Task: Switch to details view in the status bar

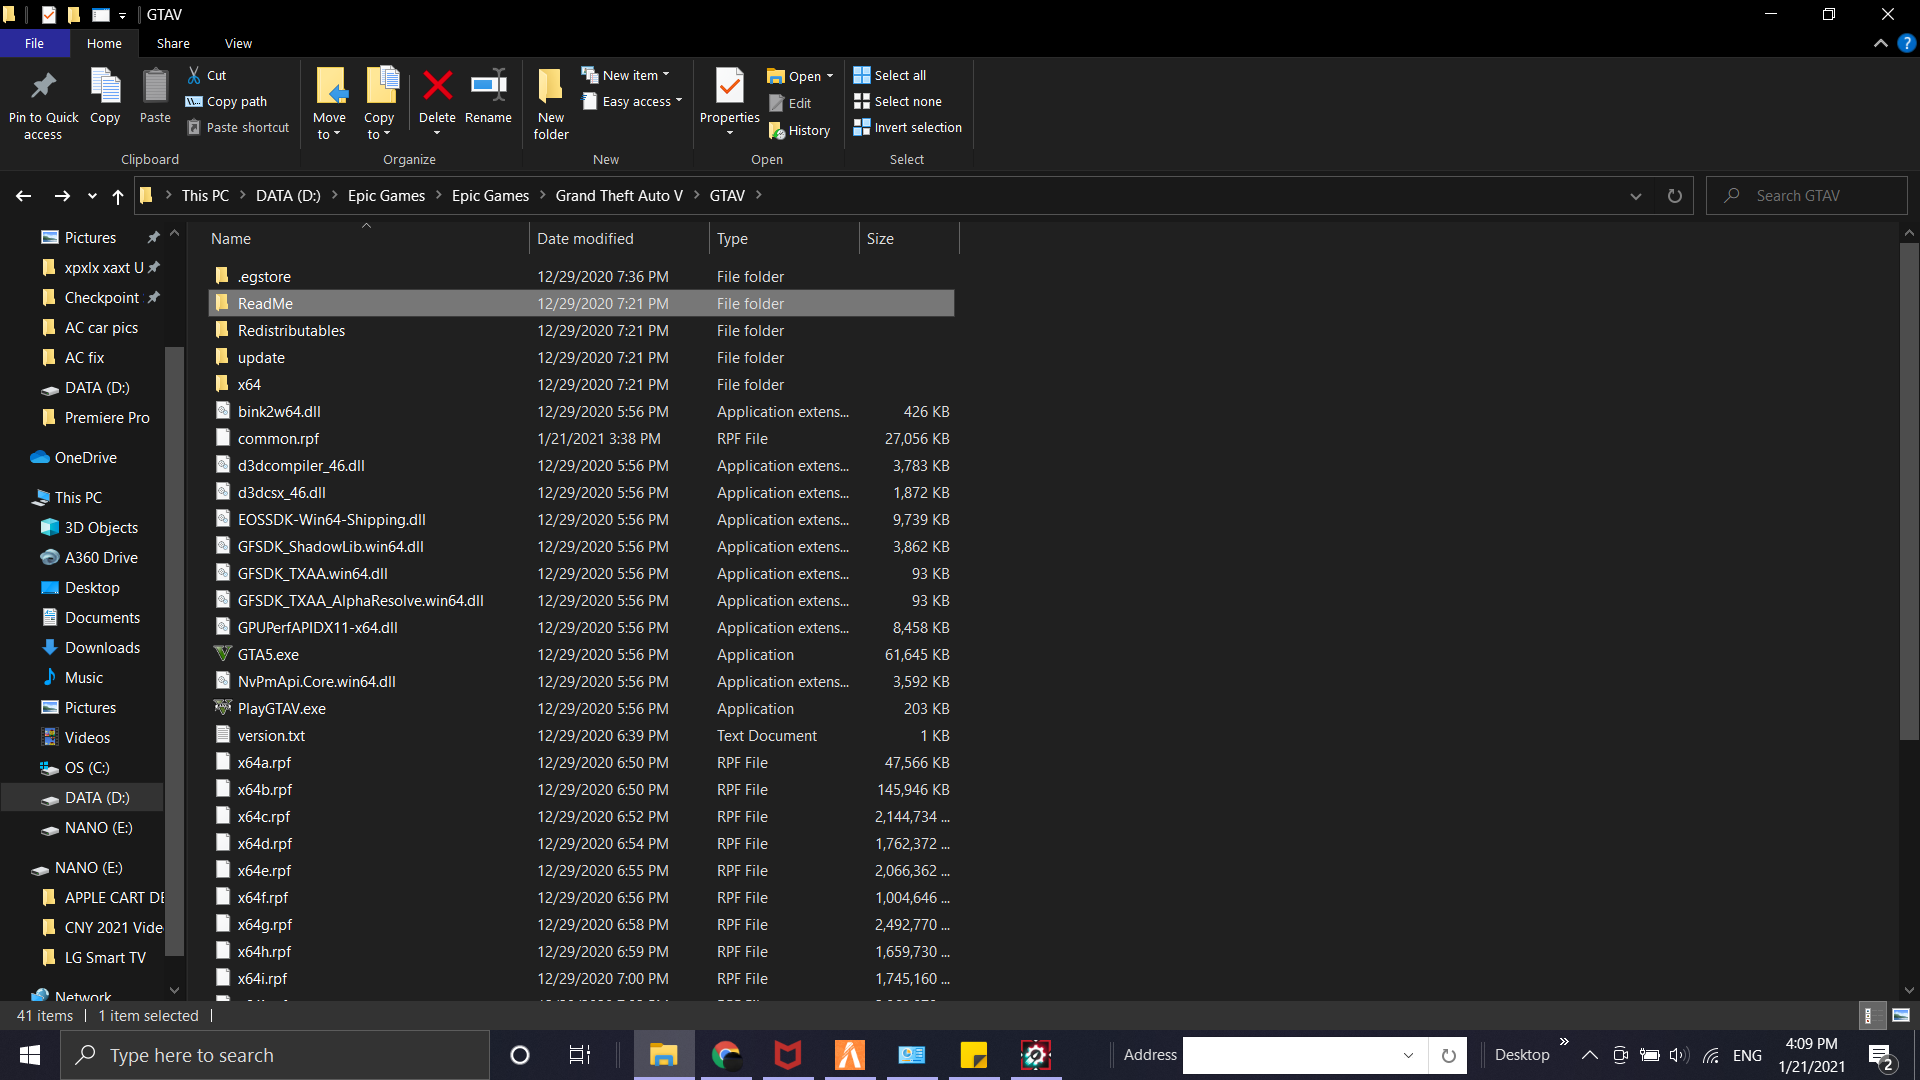Action: (1869, 1015)
